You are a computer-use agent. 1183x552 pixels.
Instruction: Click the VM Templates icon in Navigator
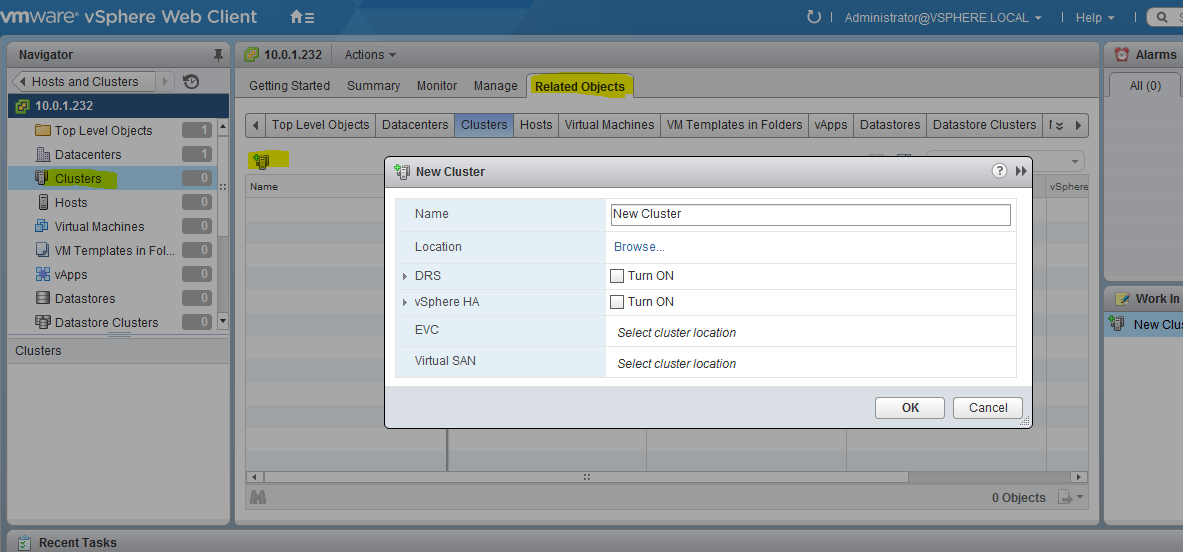click(42, 250)
